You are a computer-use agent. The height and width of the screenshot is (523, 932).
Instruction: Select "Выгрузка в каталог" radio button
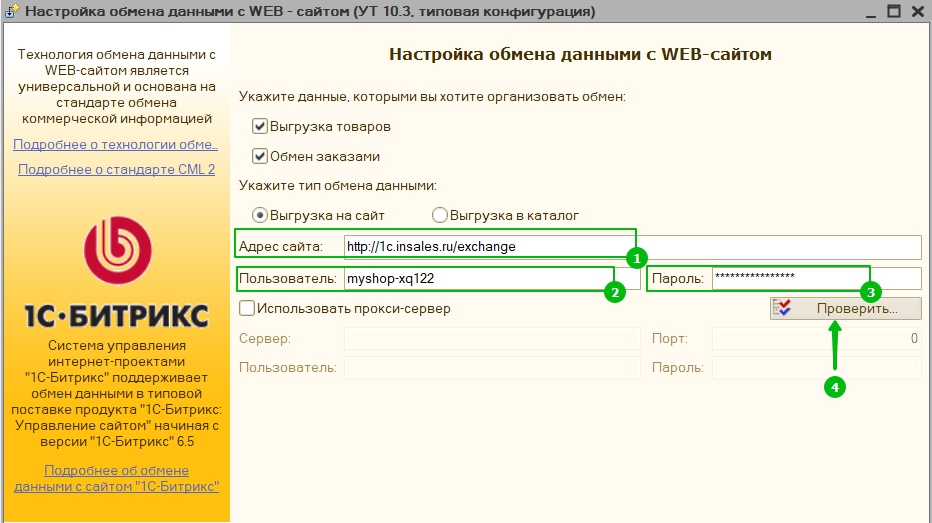[x=439, y=215]
